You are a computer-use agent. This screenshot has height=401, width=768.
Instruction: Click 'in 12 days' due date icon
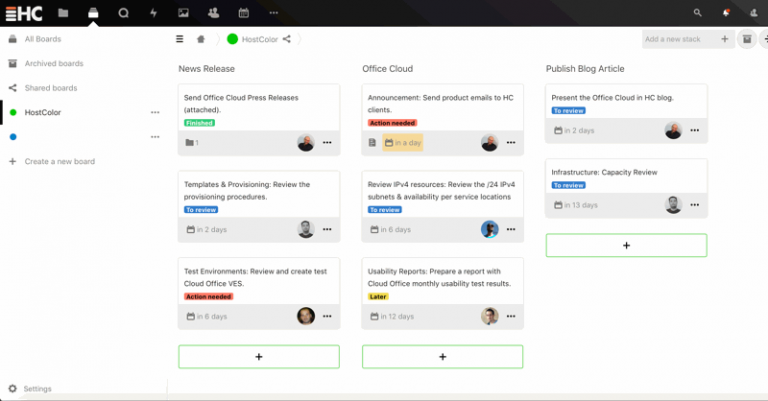tap(374, 316)
